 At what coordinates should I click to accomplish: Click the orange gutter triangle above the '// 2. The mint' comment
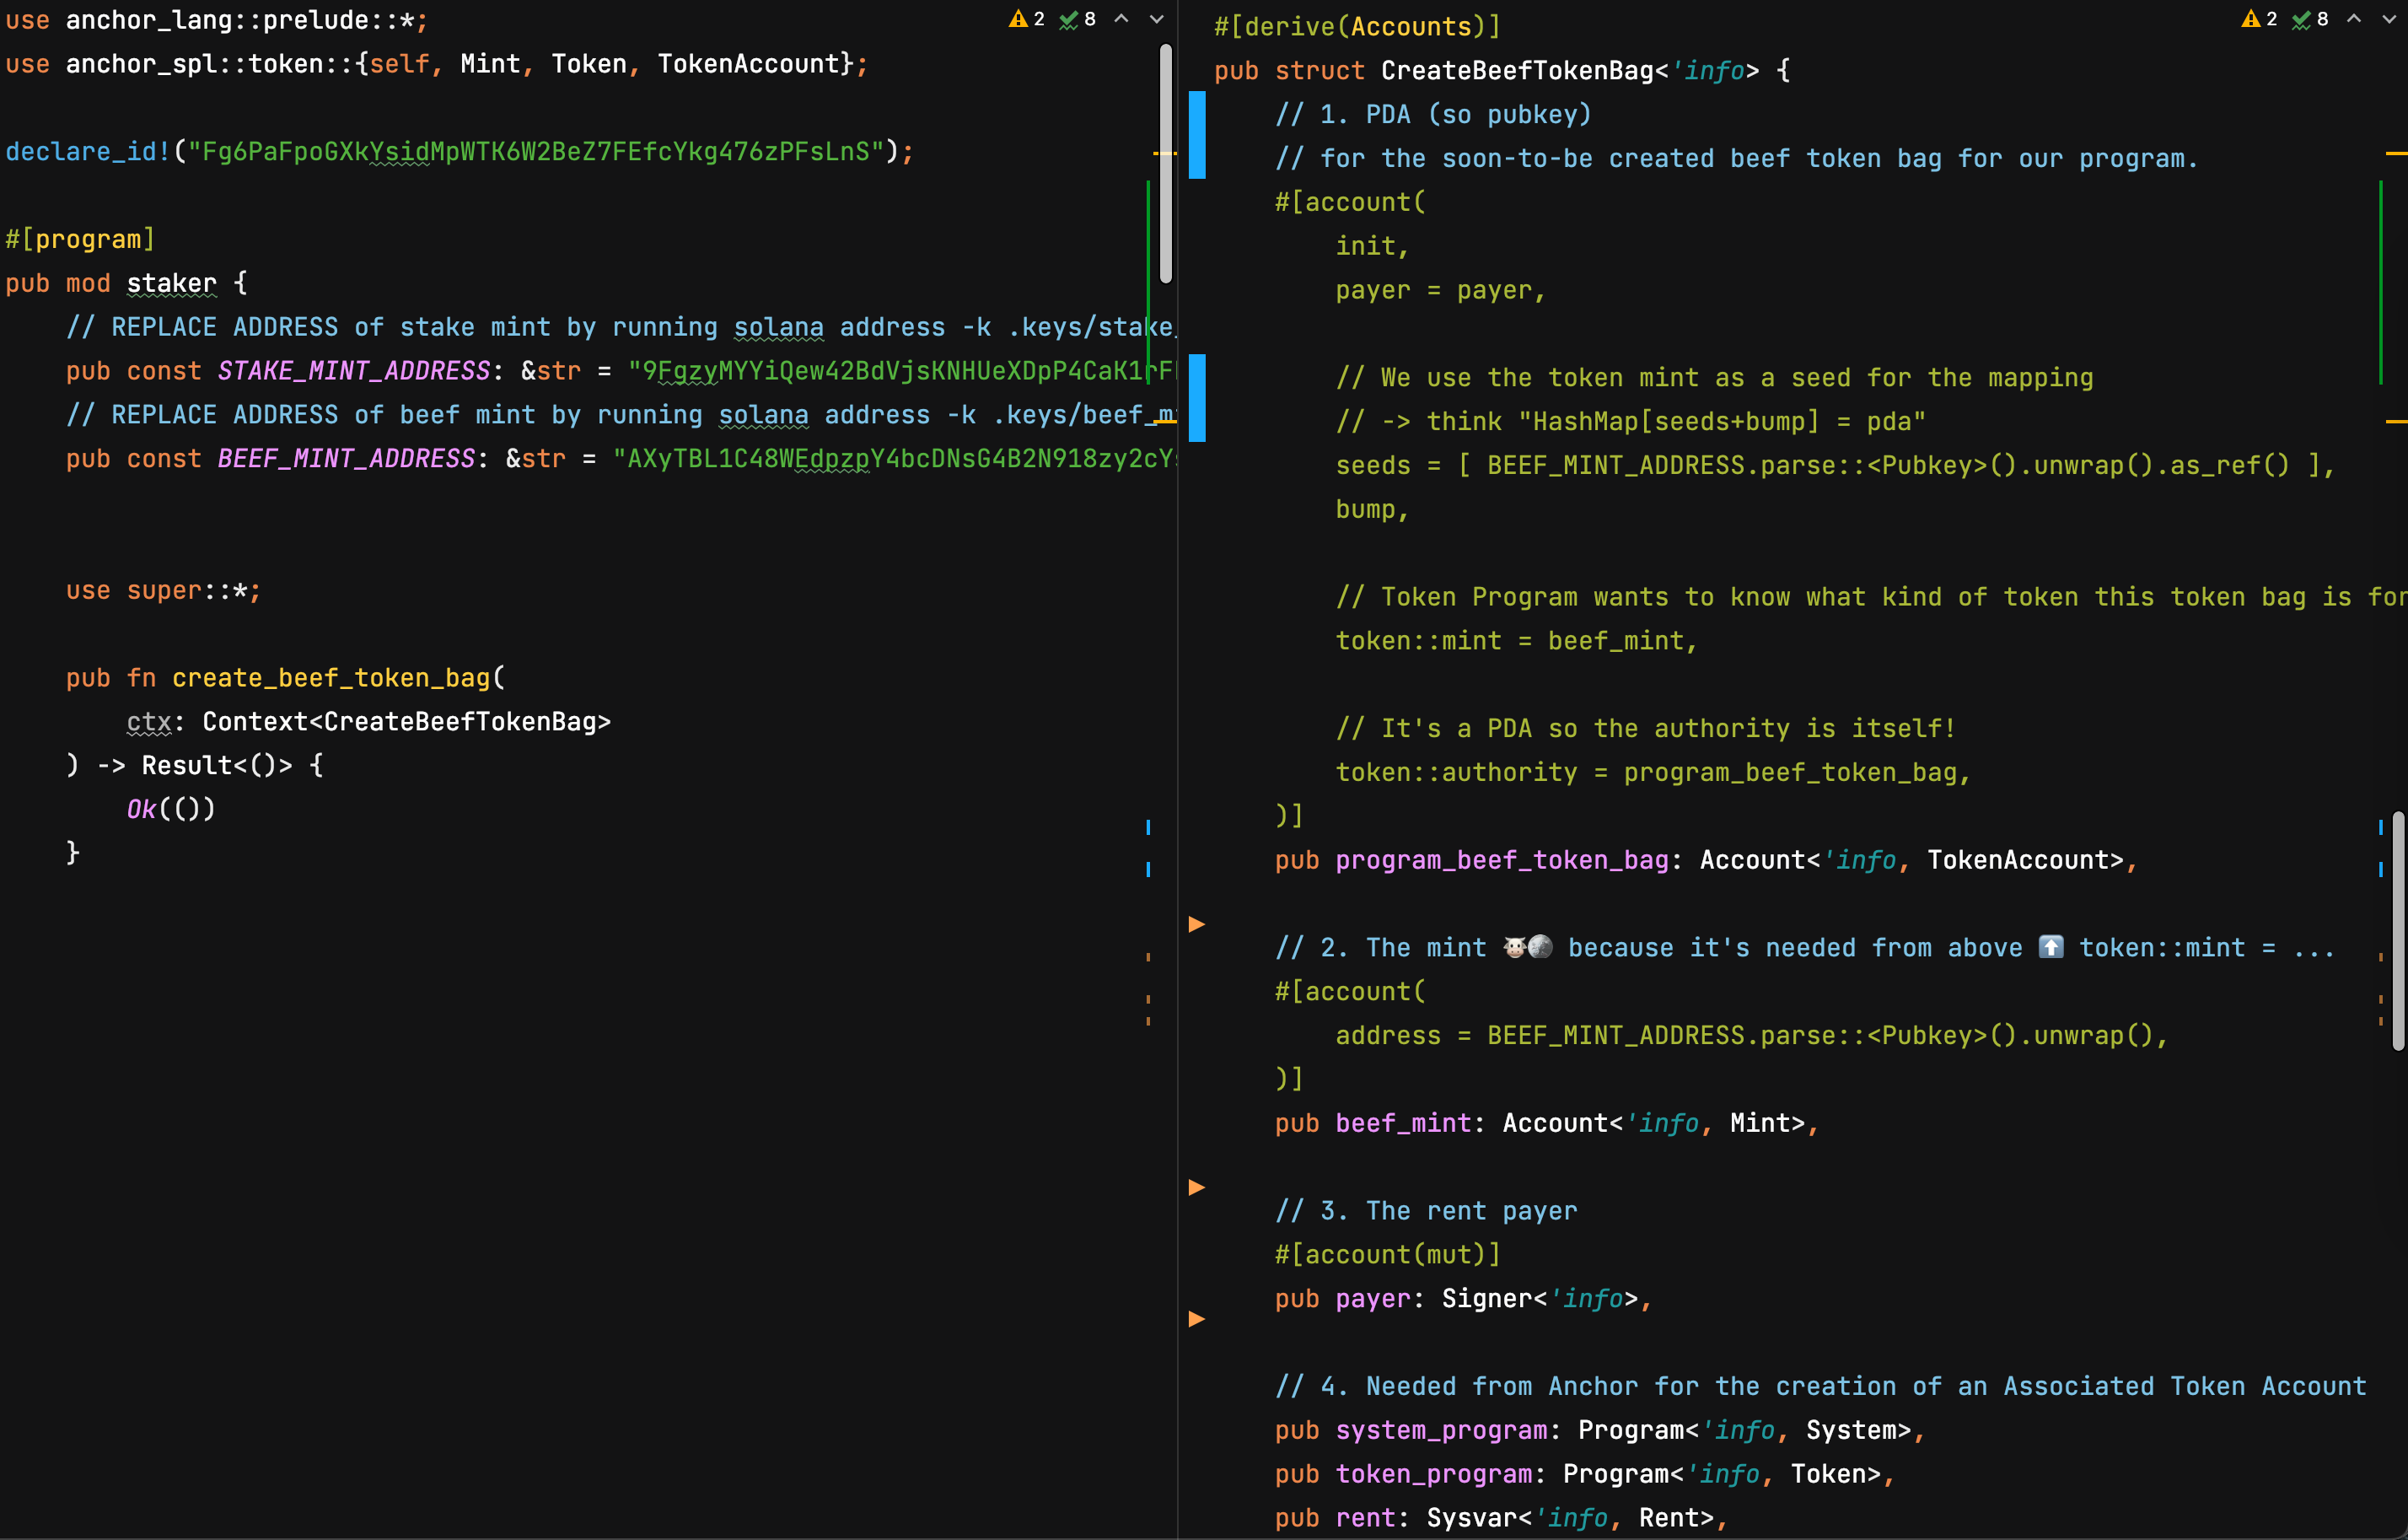1197,924
